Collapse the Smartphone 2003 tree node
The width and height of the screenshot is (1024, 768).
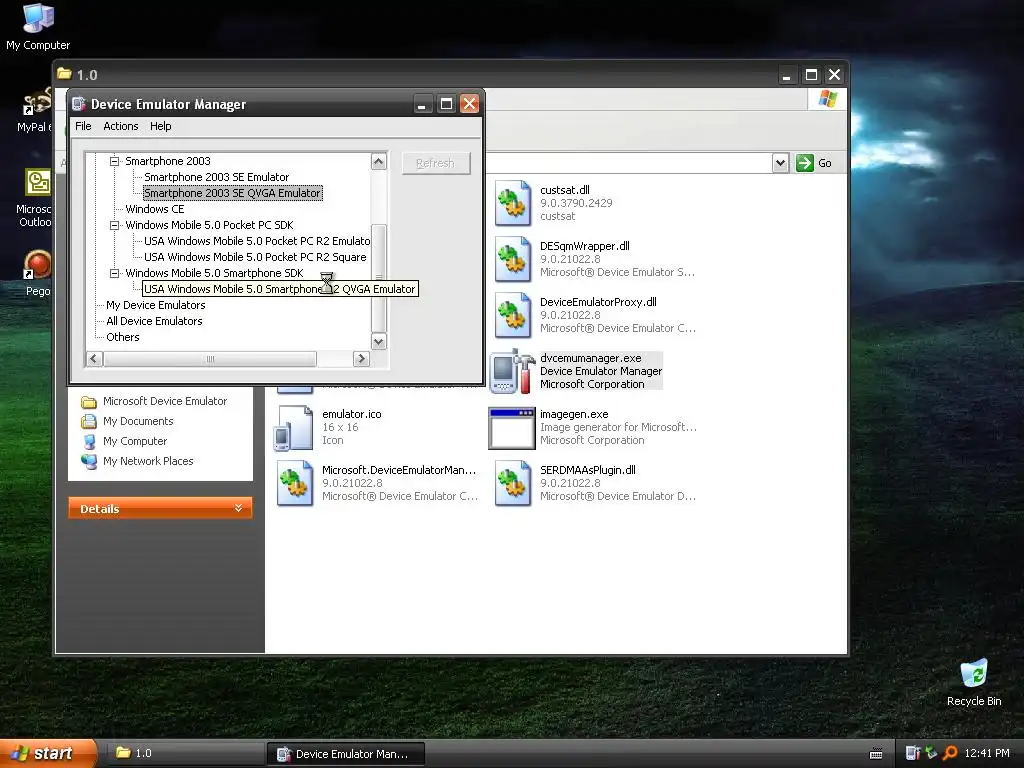pyautogui.click(x=114, y=161)
